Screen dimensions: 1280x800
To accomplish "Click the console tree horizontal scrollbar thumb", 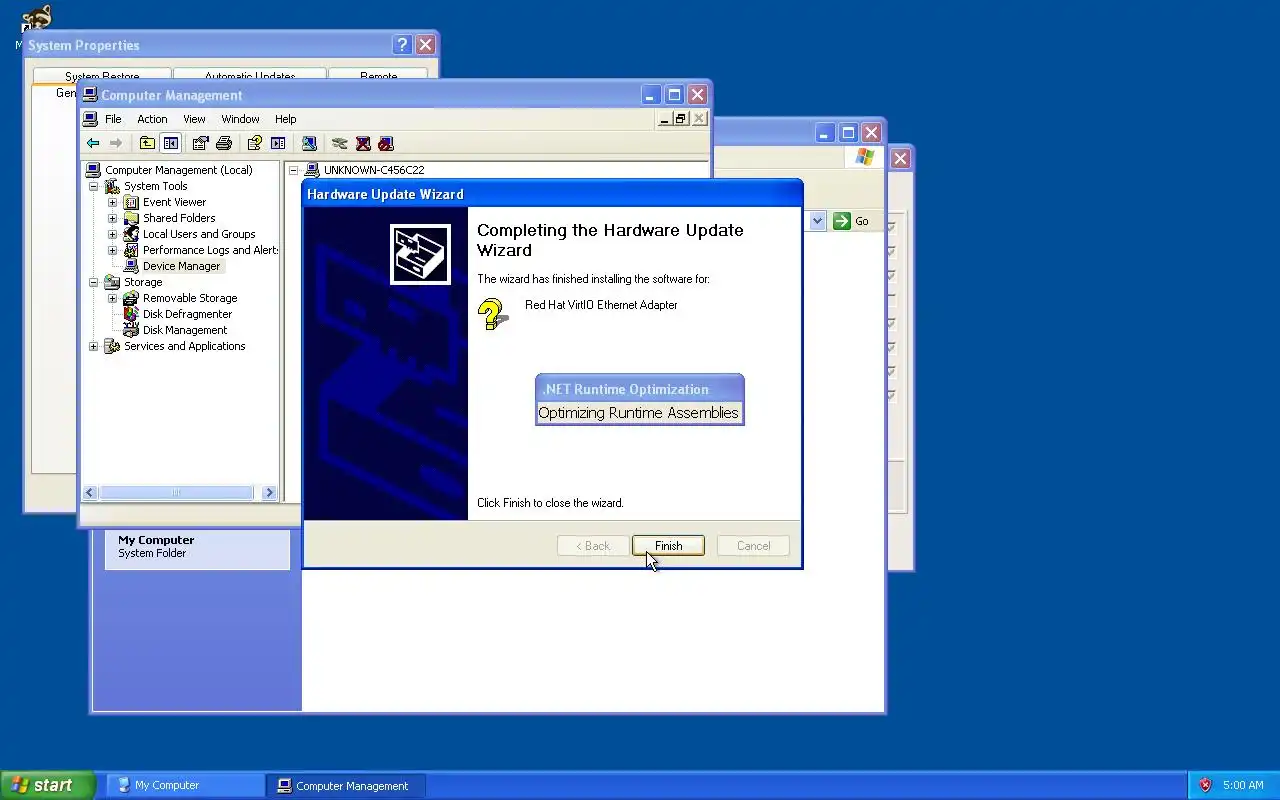I will 176,492.
